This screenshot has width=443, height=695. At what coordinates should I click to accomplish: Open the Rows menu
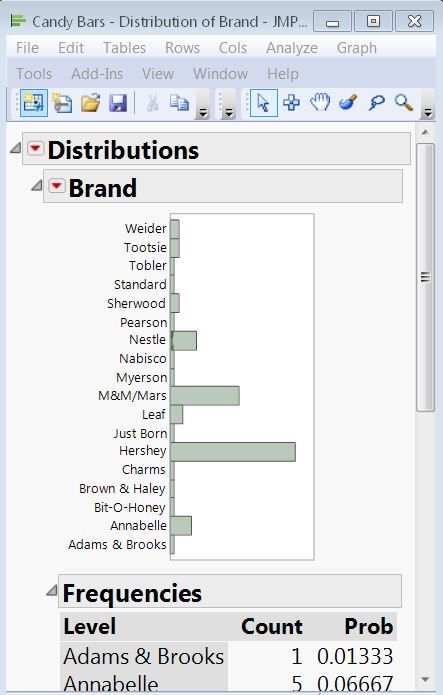coord(182,48)
